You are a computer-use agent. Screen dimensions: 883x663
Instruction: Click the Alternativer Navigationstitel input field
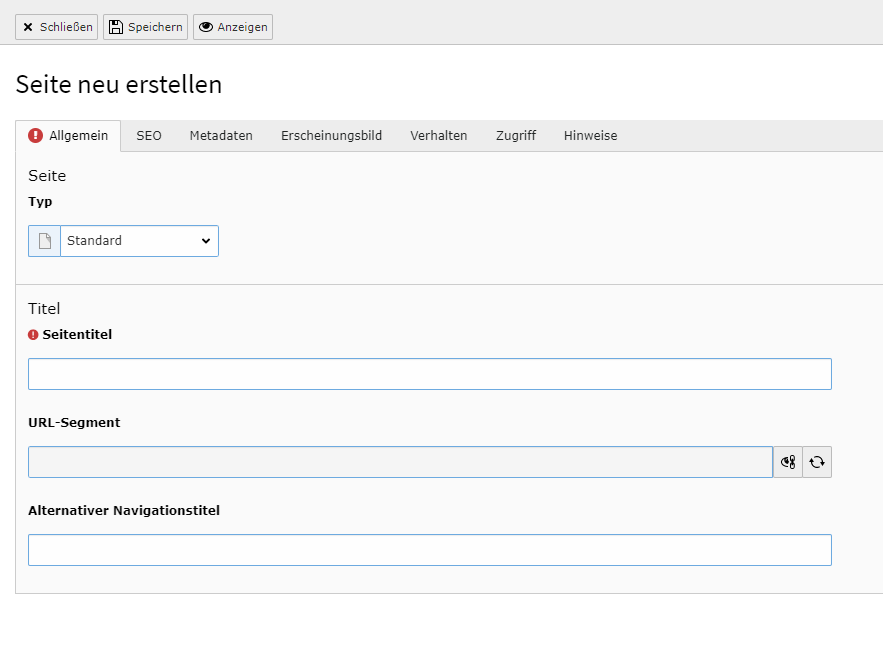[x=429, y=550]
